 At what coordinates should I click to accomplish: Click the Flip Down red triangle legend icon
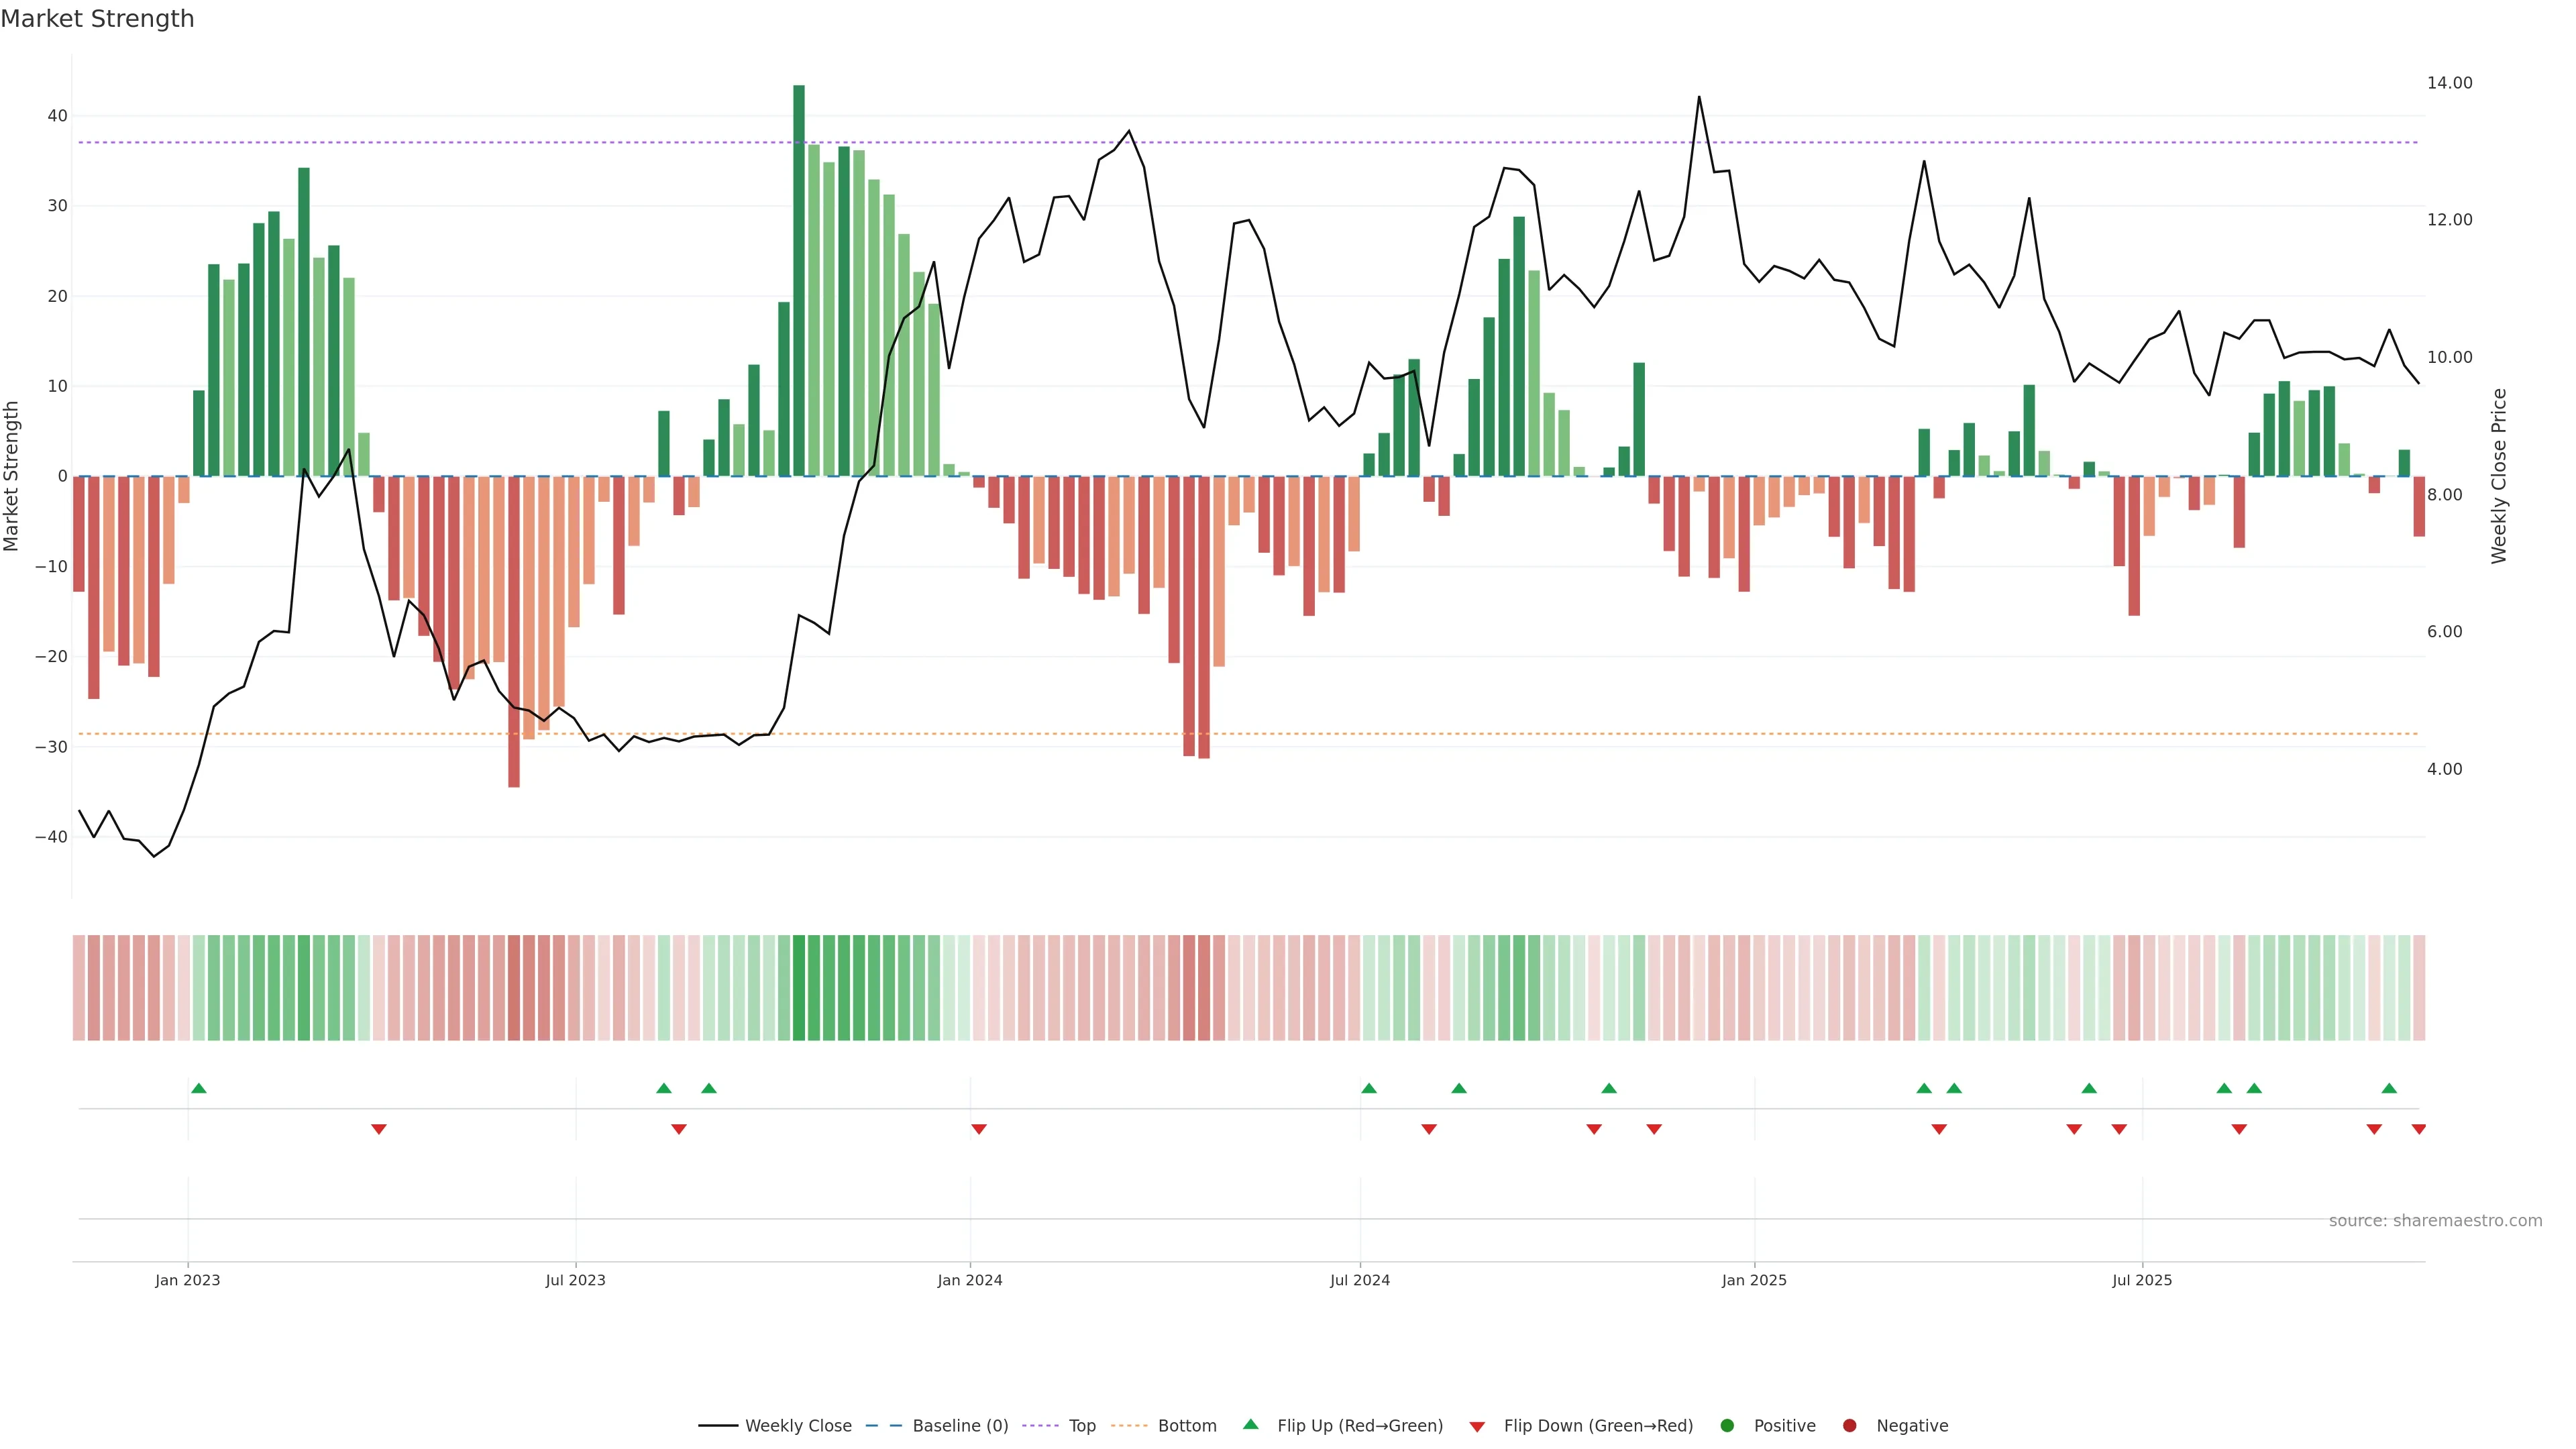point(1477,1426)
